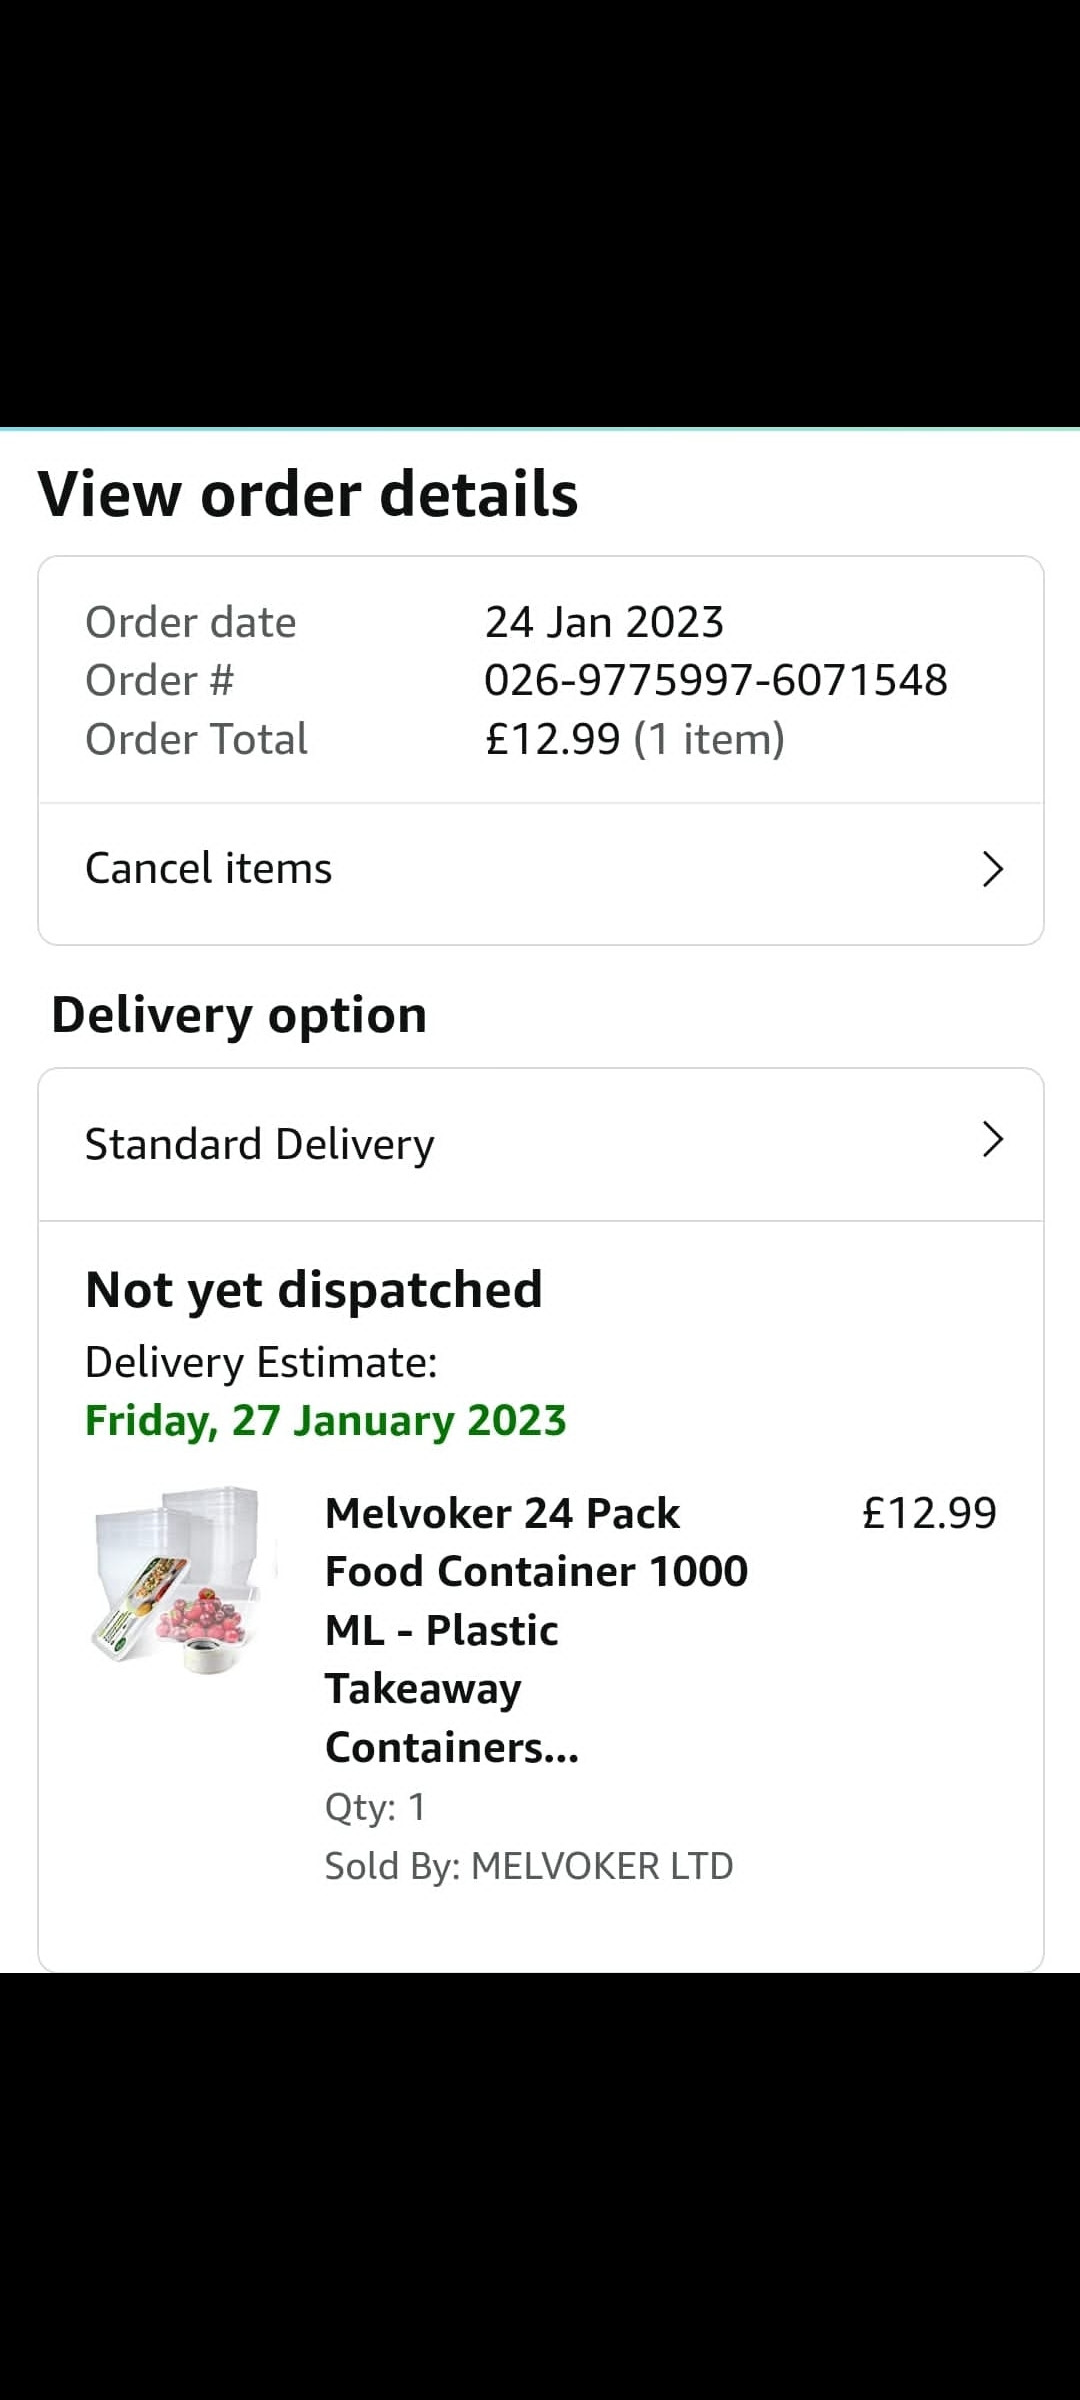The width and height of the screenshot is (1080, 2400).
Task: Open the Melvoker 24 Pack product title
Action: coord(536,1630)
